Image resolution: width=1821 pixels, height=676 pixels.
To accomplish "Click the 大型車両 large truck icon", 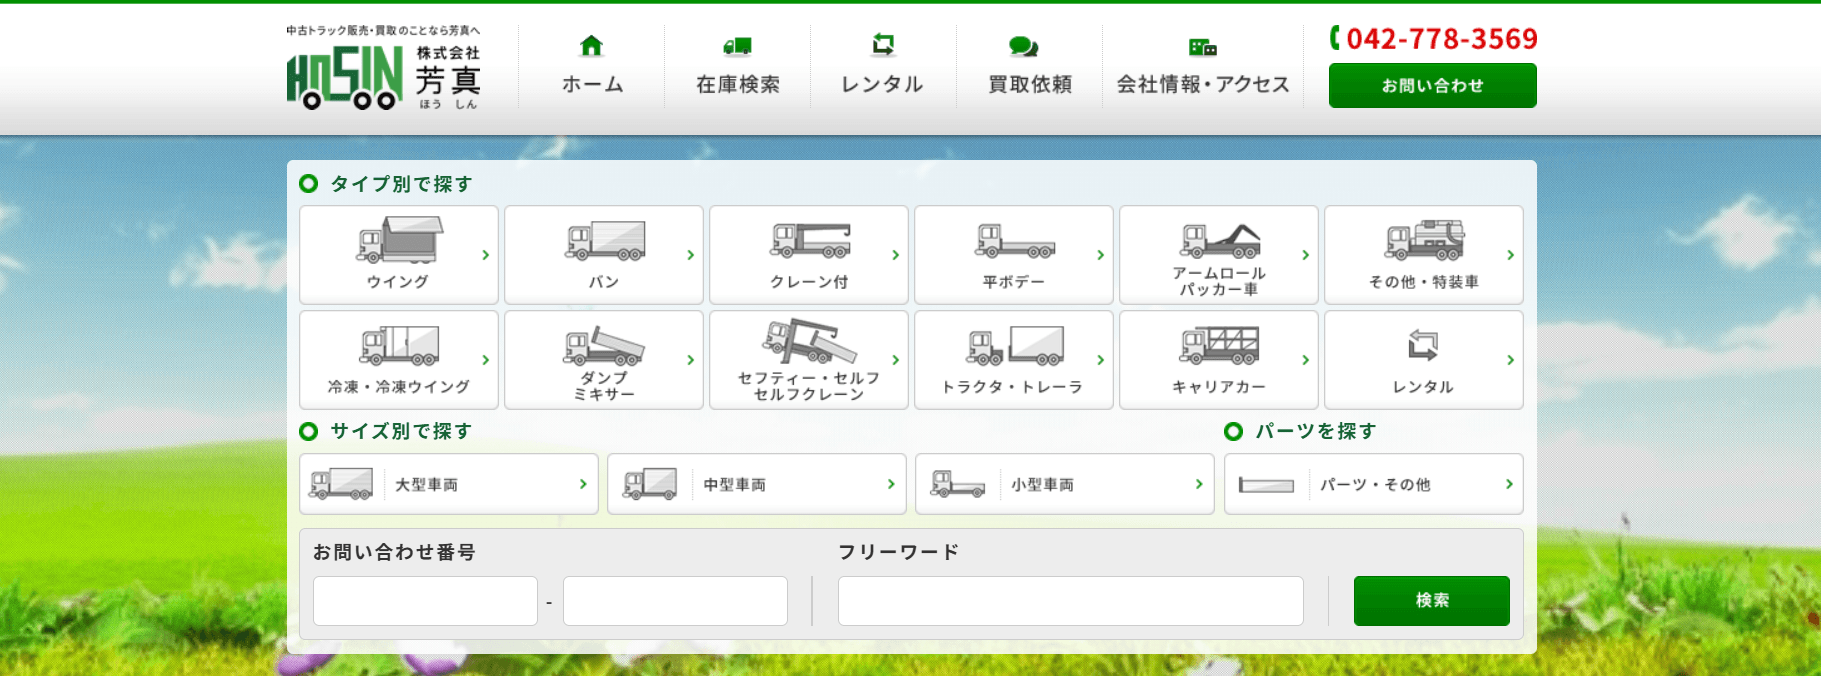I will click(341, 484).
